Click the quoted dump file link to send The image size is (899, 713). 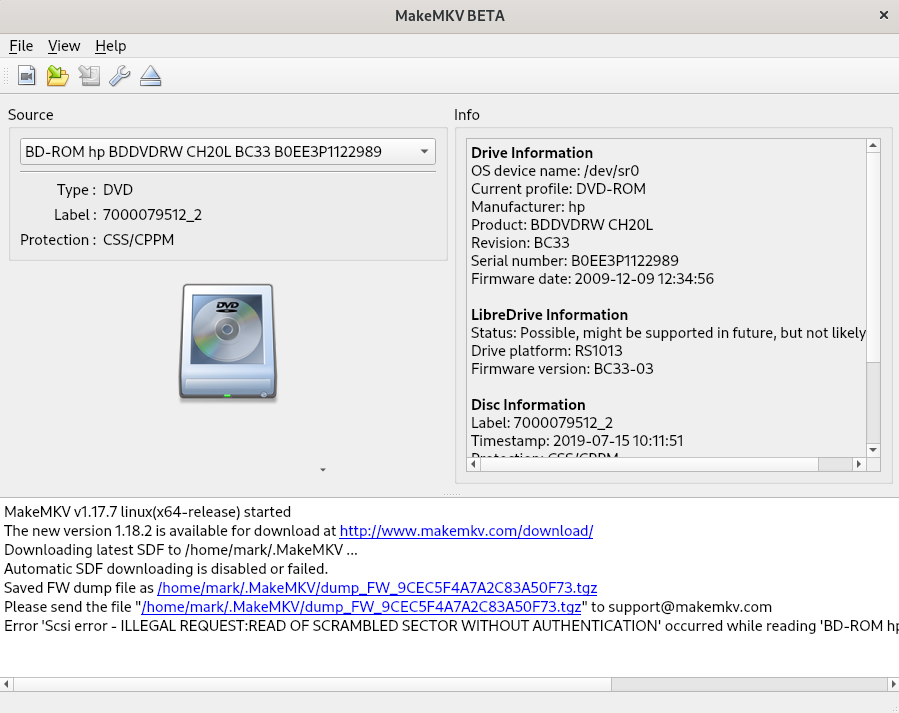(361, 607)
